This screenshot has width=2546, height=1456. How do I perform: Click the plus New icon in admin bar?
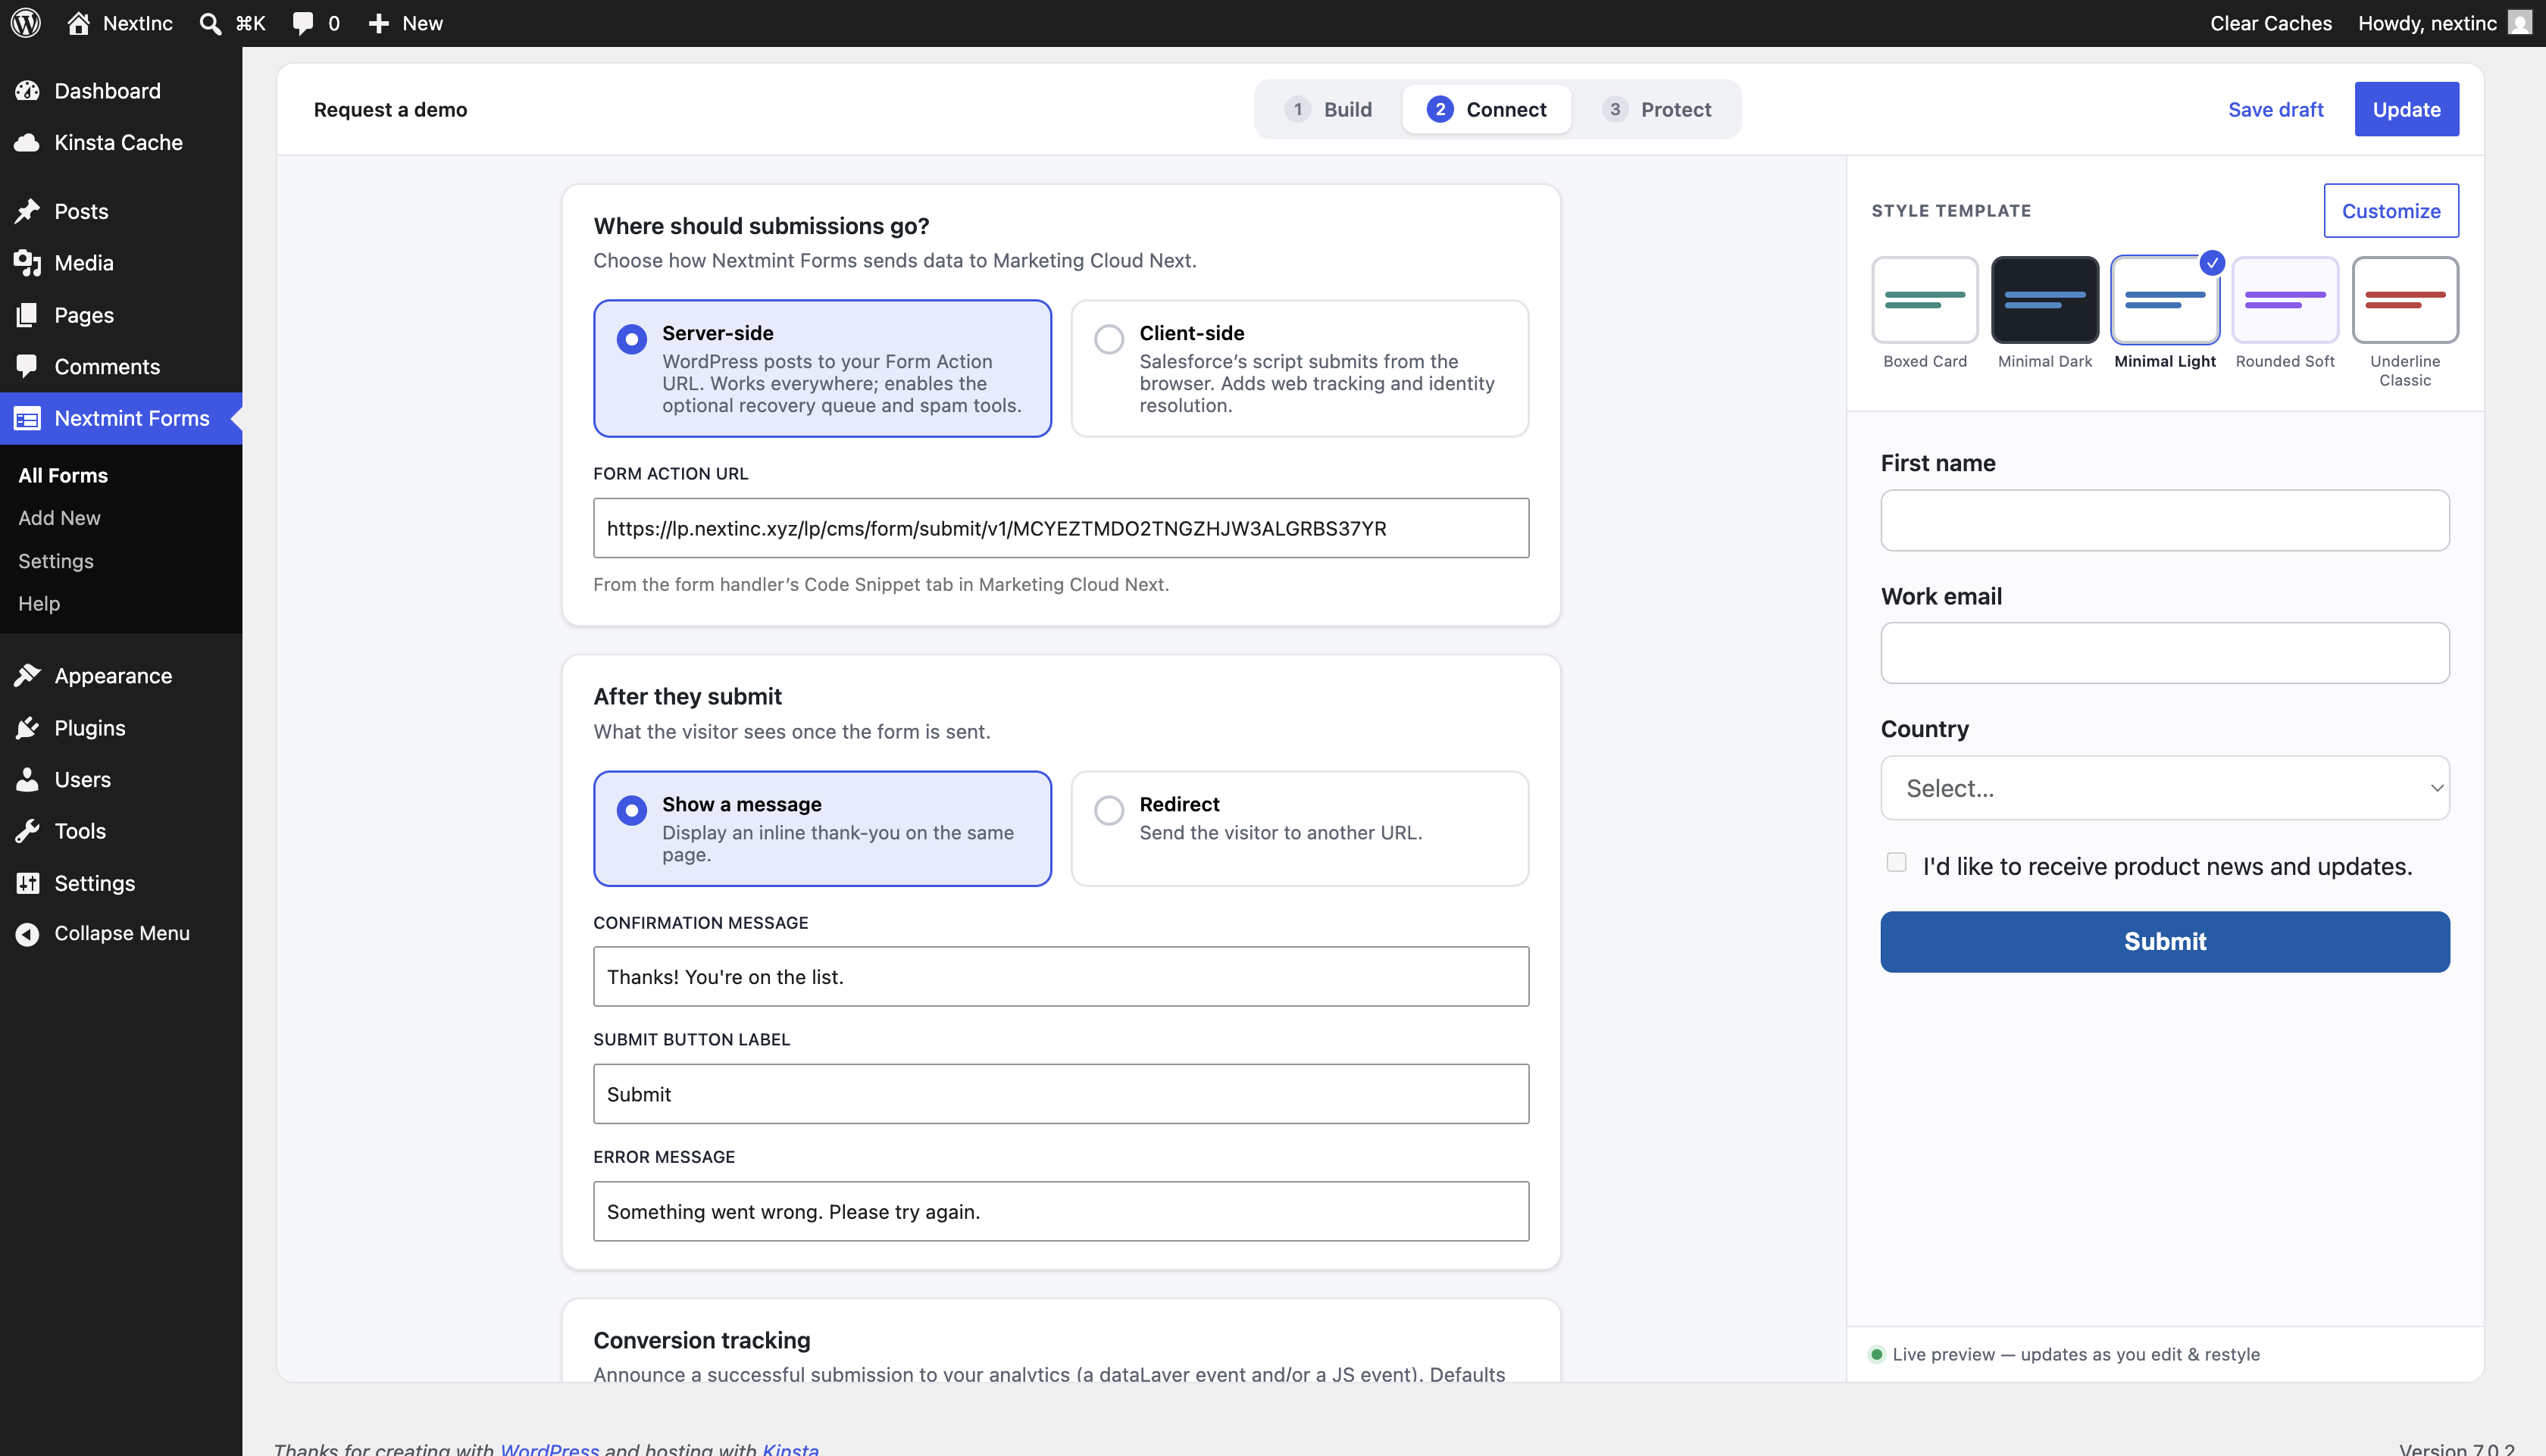[378, 23]
